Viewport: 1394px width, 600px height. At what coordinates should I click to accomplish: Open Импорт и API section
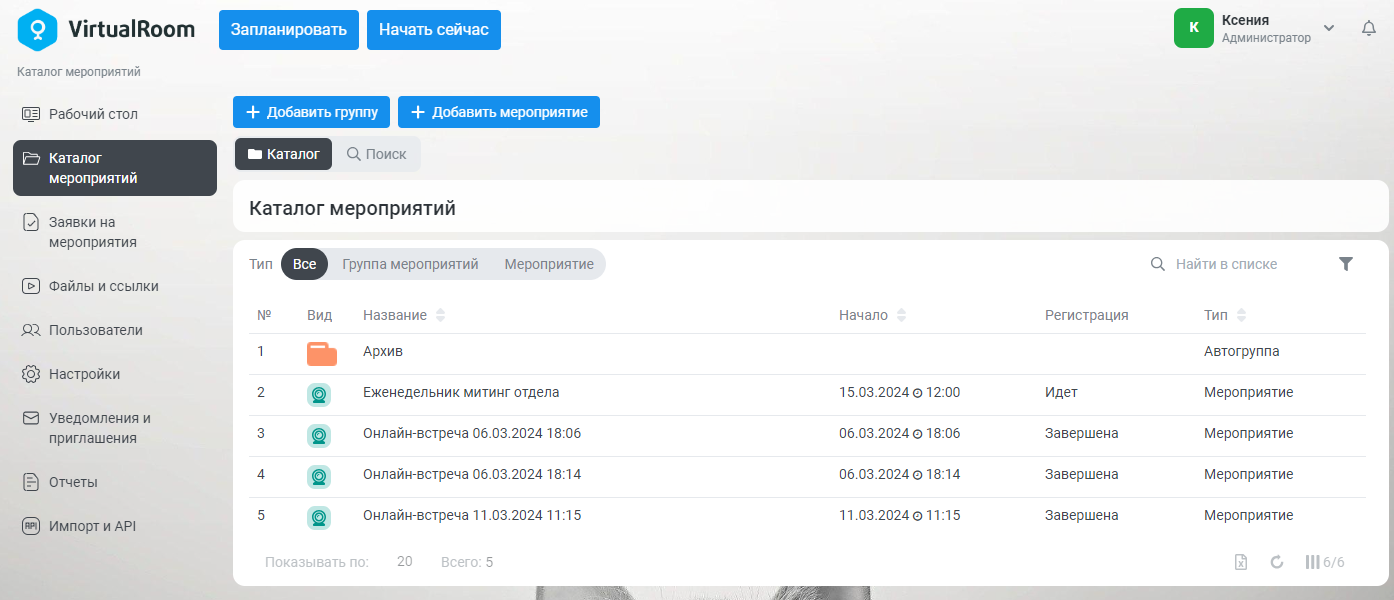tap(115, 526)
